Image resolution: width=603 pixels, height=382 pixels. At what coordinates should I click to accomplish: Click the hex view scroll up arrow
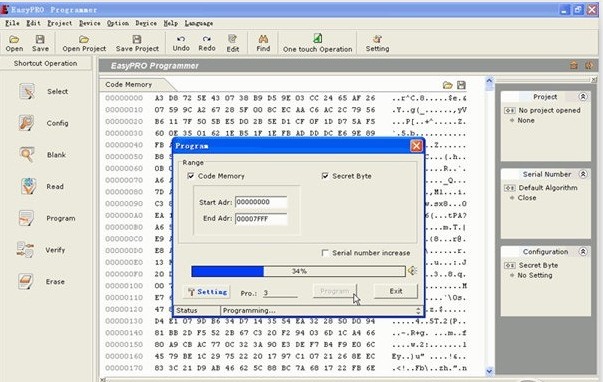pyautogui.click(x=489, y=81)
